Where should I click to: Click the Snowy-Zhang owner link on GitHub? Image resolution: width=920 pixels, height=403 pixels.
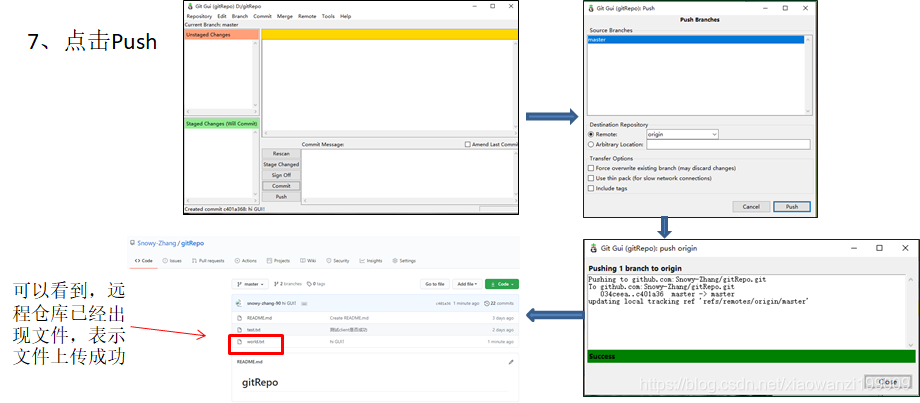click(157, 243)
